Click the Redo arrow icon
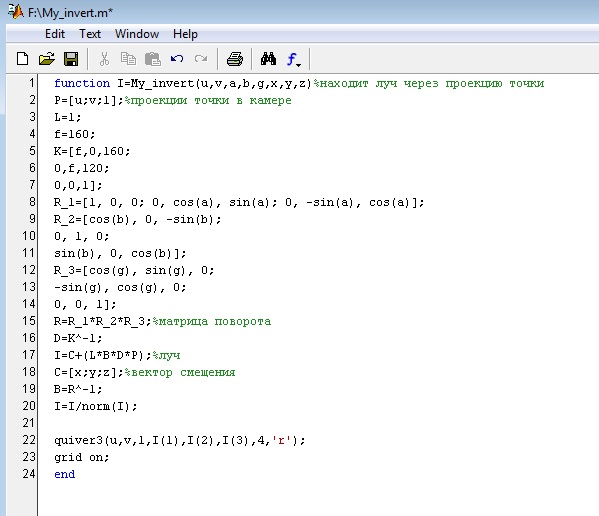This screenshot has height=516, width=599. click(x=201, y=59)
